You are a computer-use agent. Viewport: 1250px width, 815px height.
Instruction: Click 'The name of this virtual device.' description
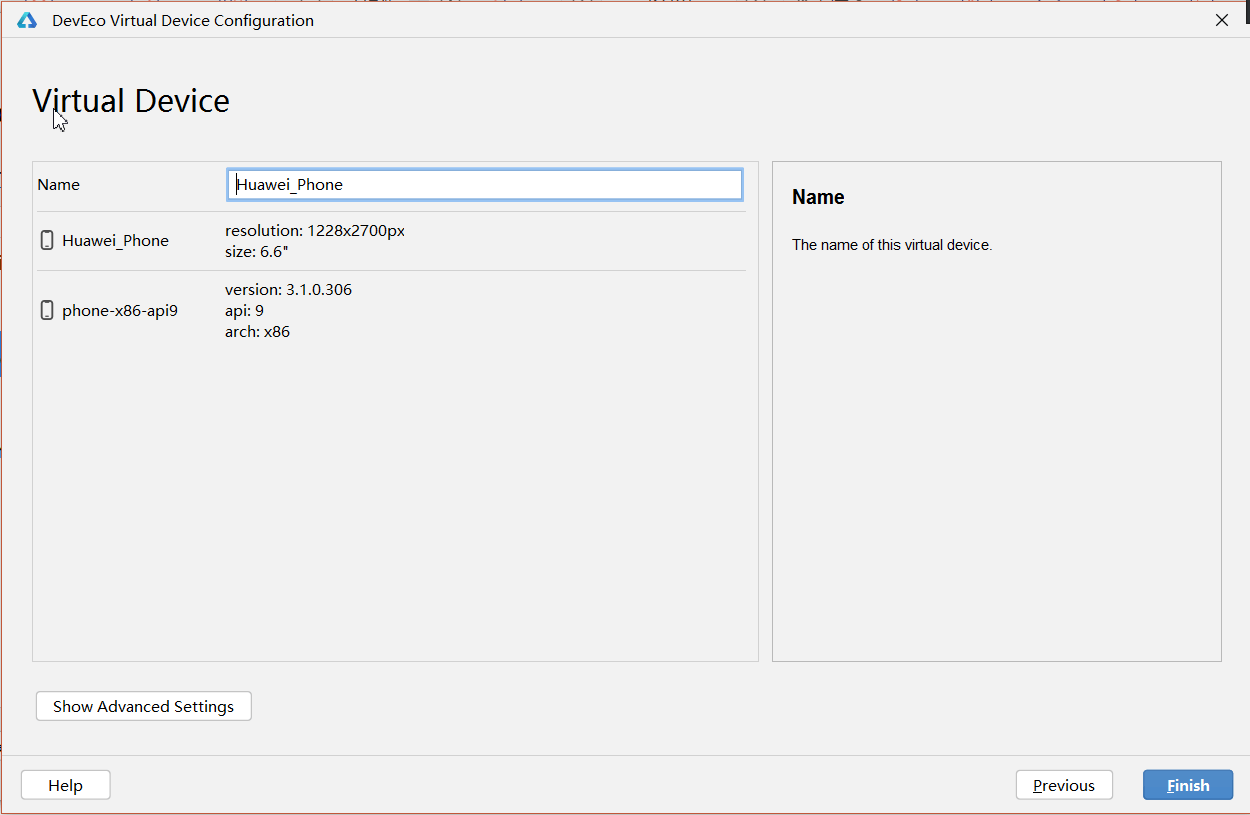tap(892, 244)
